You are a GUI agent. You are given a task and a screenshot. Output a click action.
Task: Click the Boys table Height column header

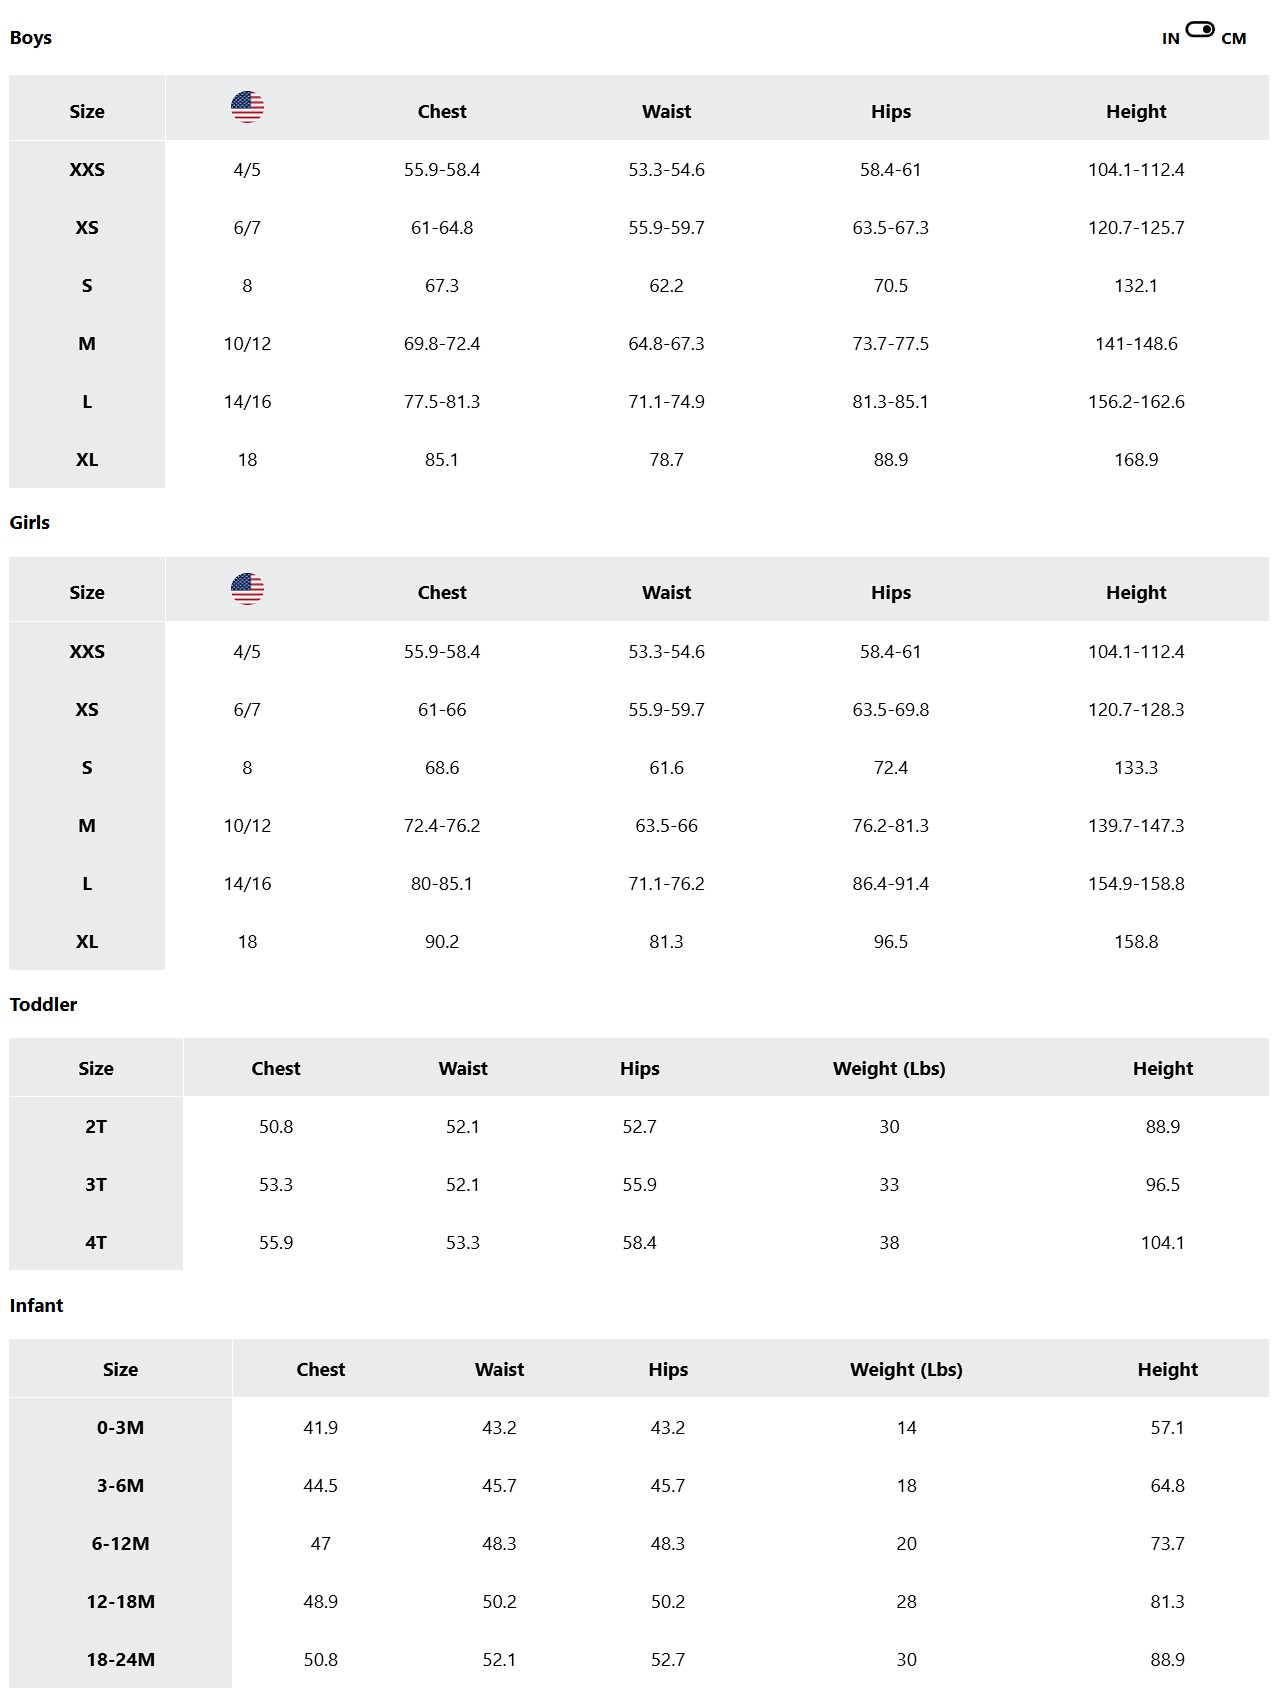1136,111
